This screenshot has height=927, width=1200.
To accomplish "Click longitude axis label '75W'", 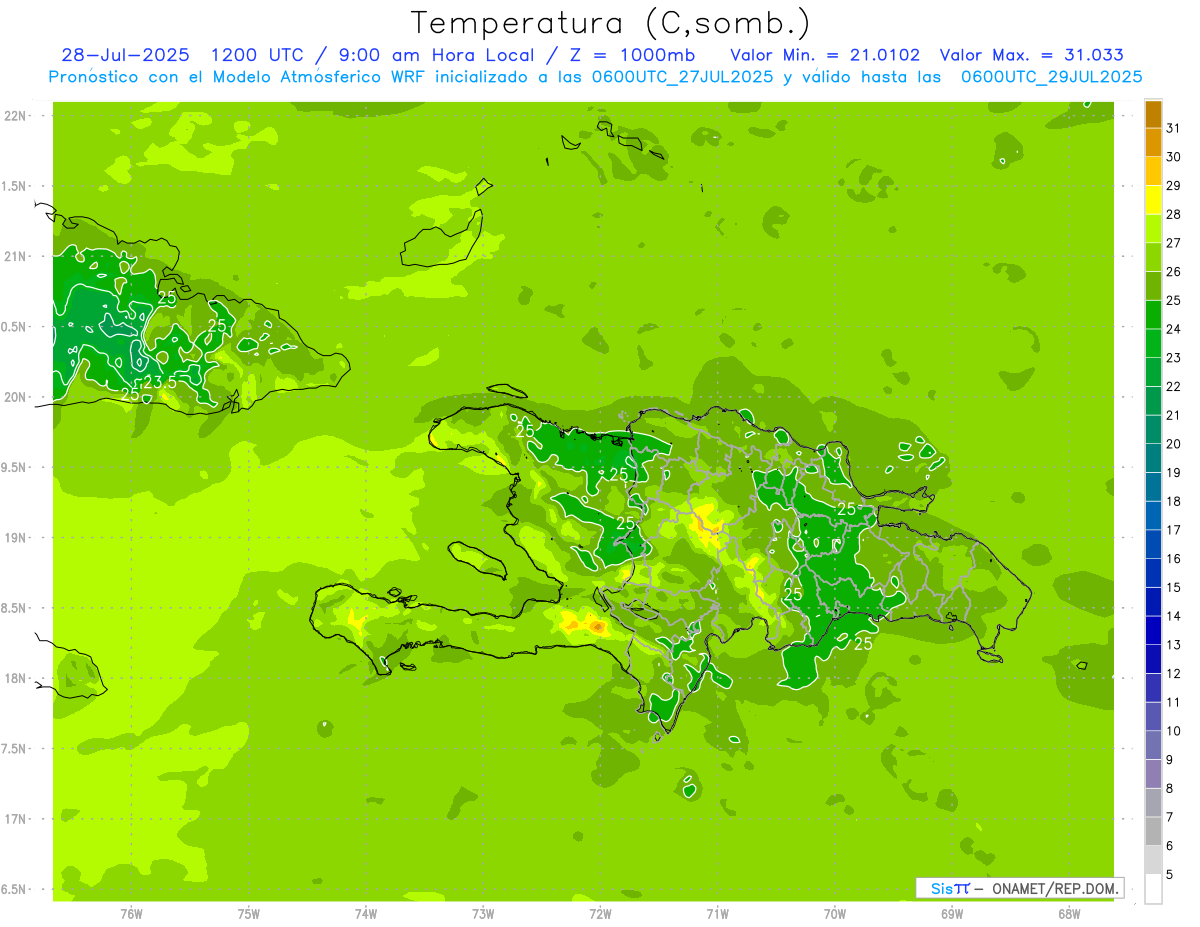I will (x=249, y=913).
